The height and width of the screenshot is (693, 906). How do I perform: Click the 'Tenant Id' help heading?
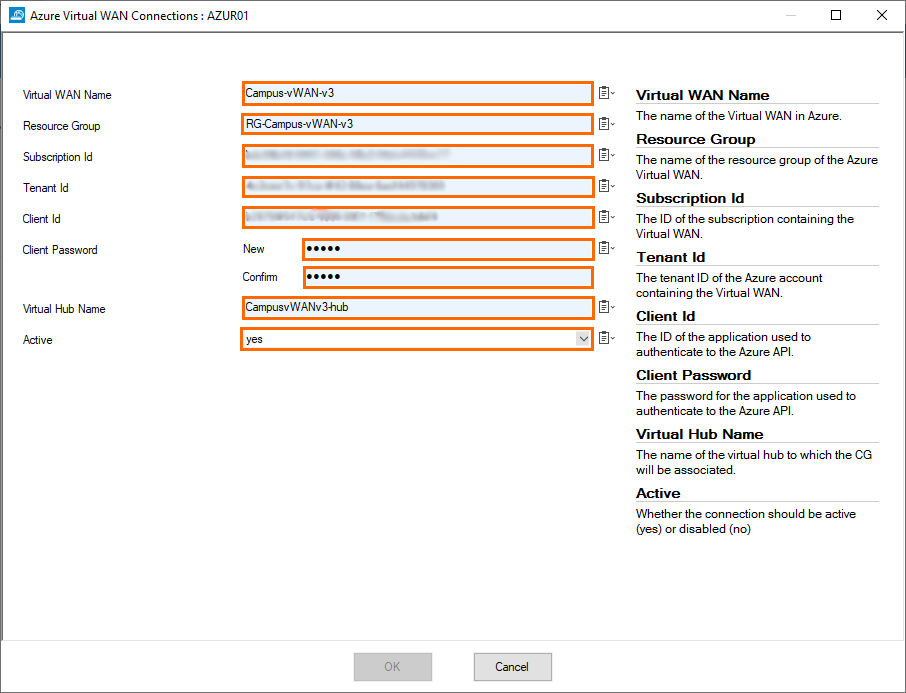click(x=670, y=257)
